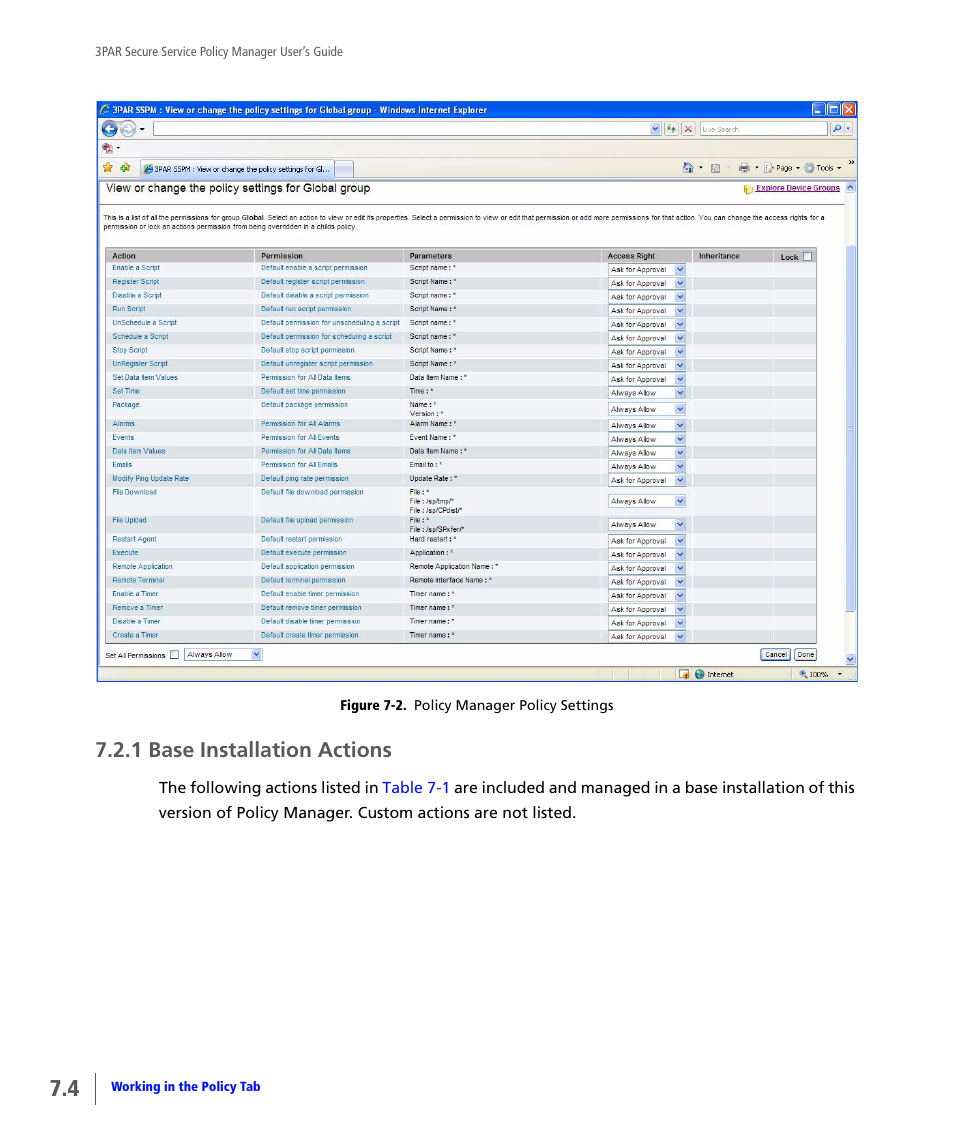Click the zoom magnifier in status bar
This screenshot has height=1145, width=954.
[x=803, y=674]
